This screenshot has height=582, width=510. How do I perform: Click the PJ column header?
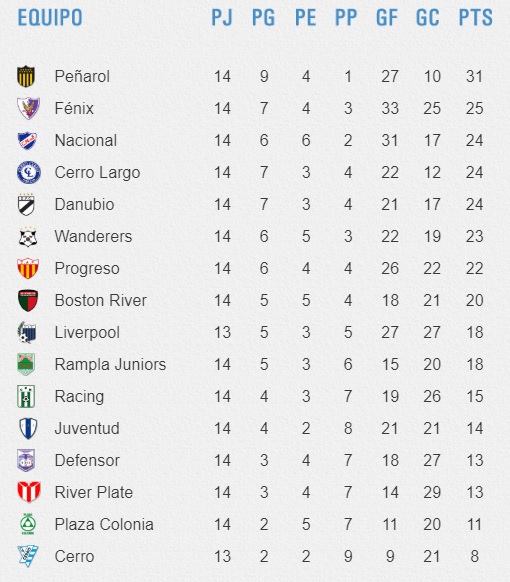[x=222, y=17]
